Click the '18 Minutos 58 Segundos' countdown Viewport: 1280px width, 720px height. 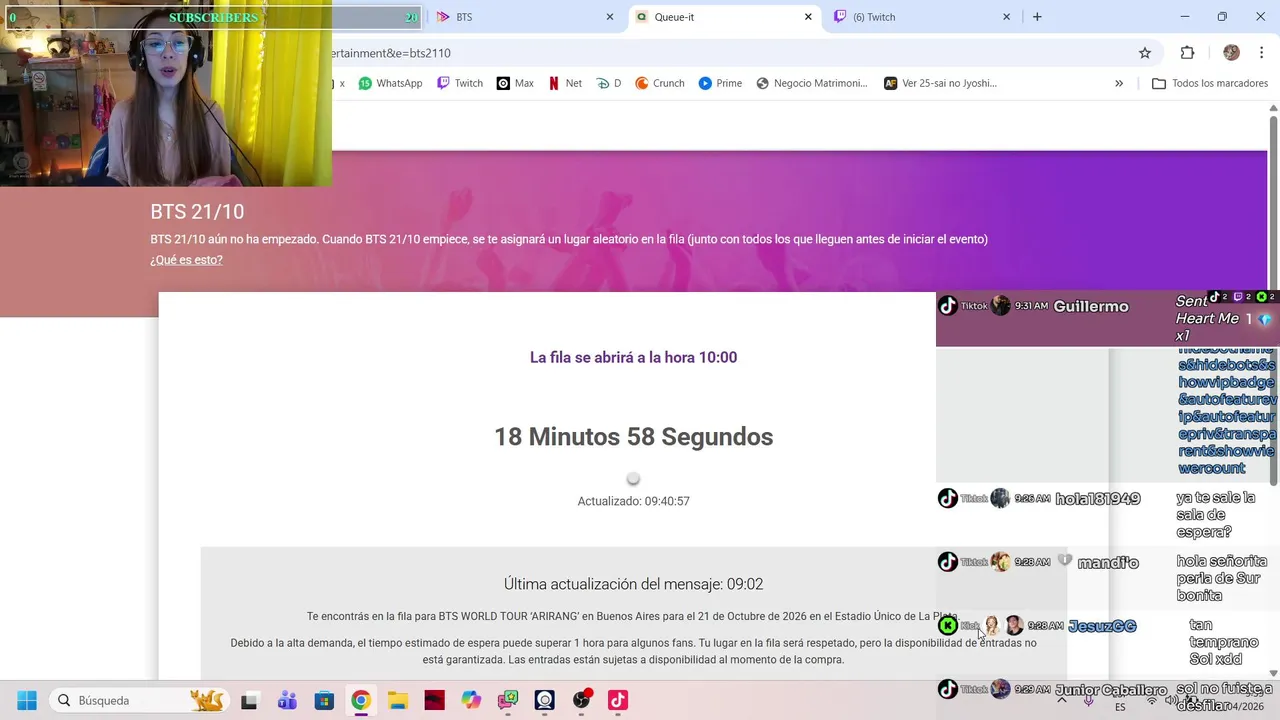tap(633, 437)
